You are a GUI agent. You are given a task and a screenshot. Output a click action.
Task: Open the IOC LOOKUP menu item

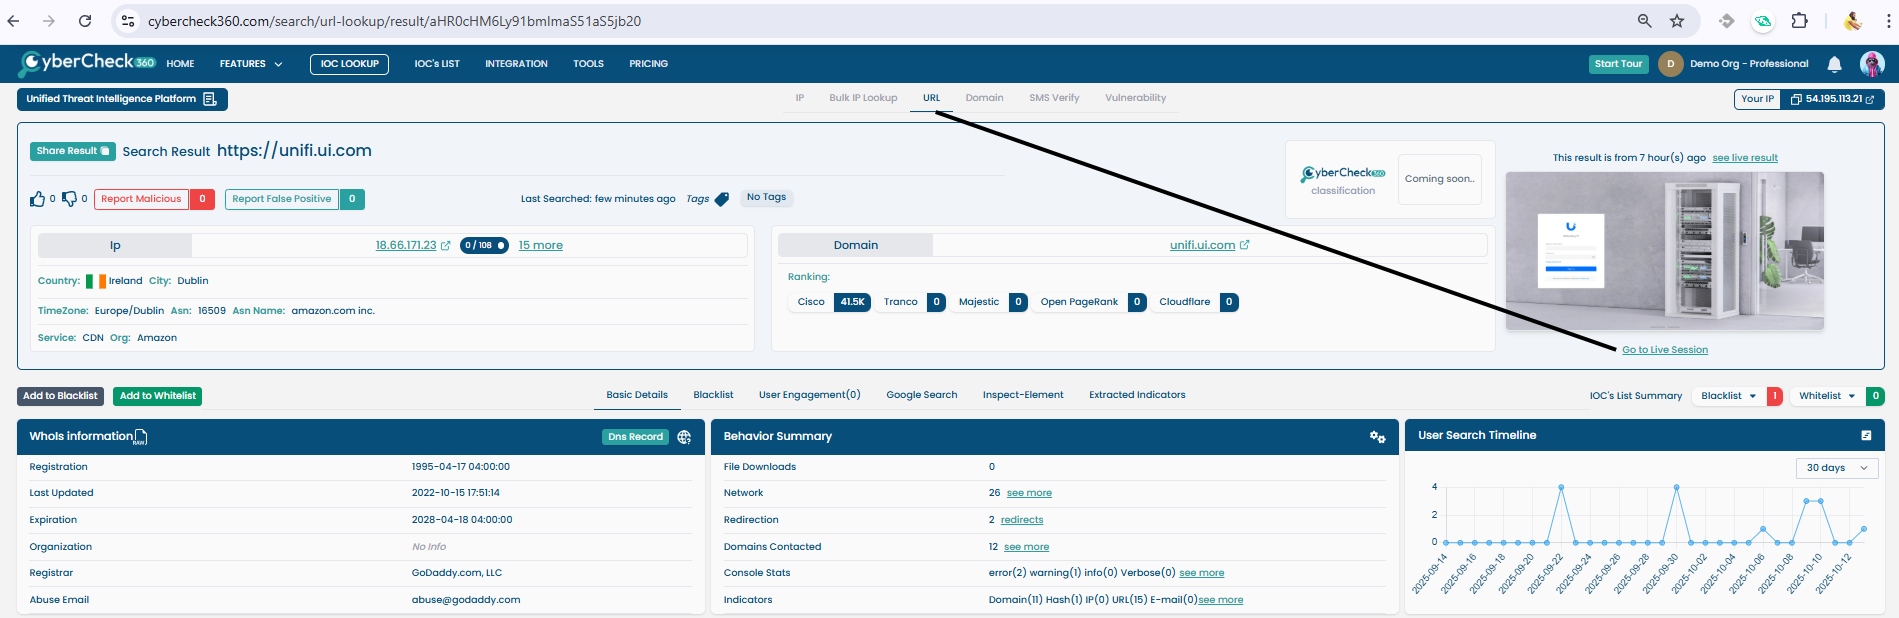pos(349,64)
